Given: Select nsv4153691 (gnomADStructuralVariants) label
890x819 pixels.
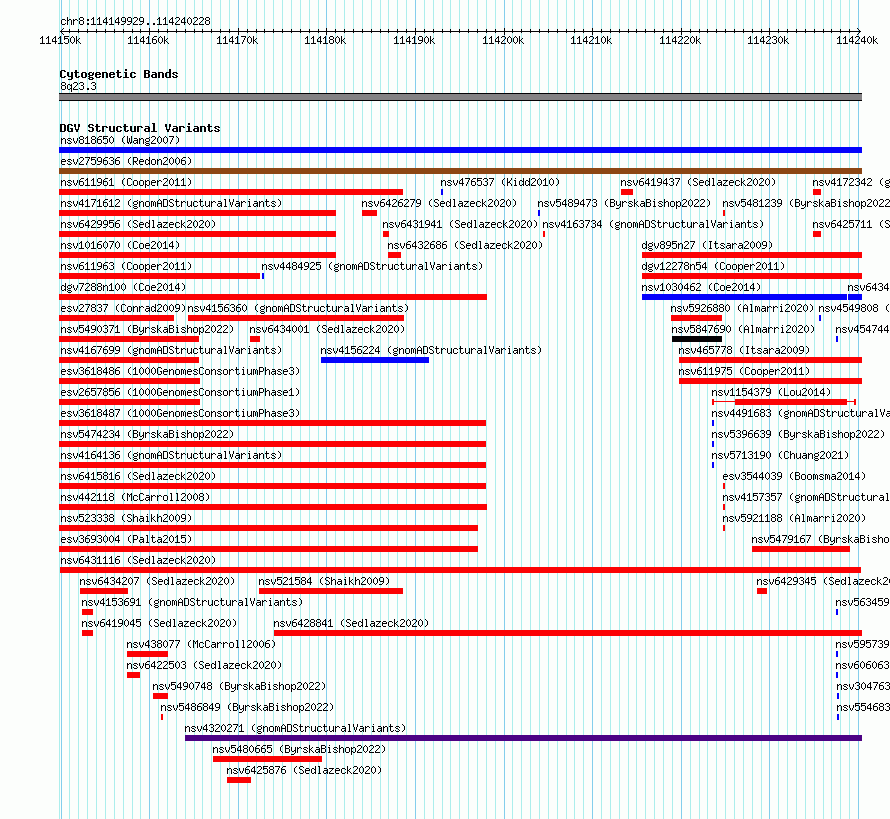Looking at the screenshot, I should click(192, 602).
